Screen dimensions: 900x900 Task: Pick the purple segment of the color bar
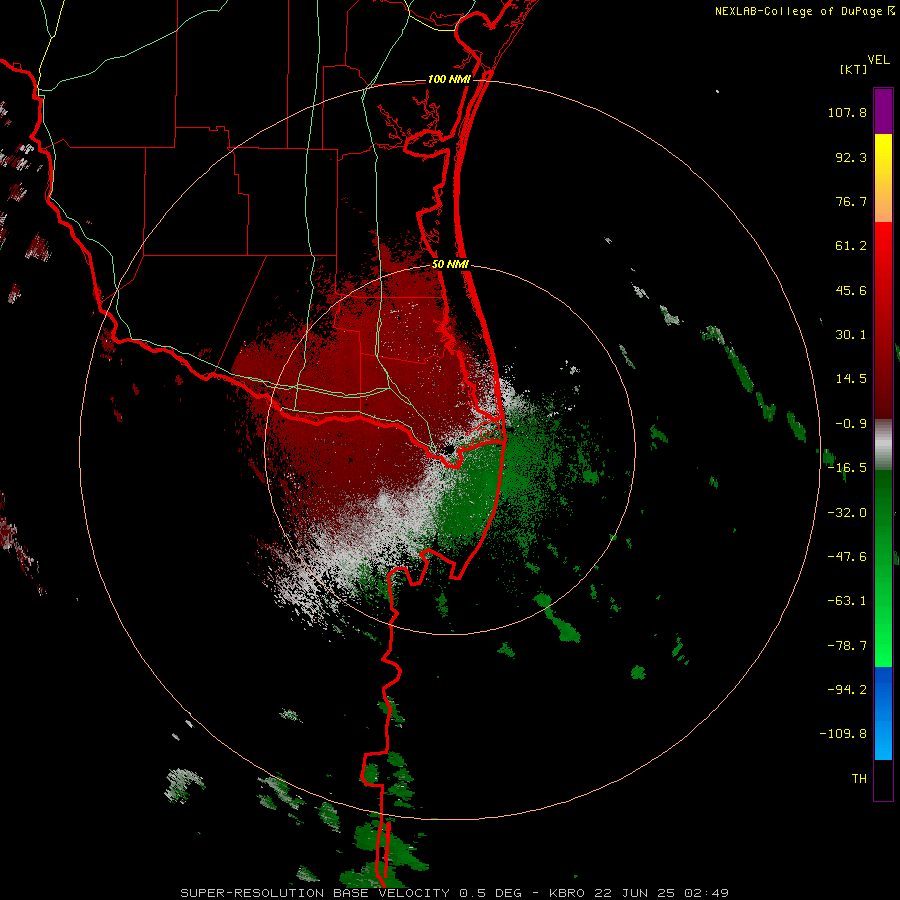tap(883, 111)
